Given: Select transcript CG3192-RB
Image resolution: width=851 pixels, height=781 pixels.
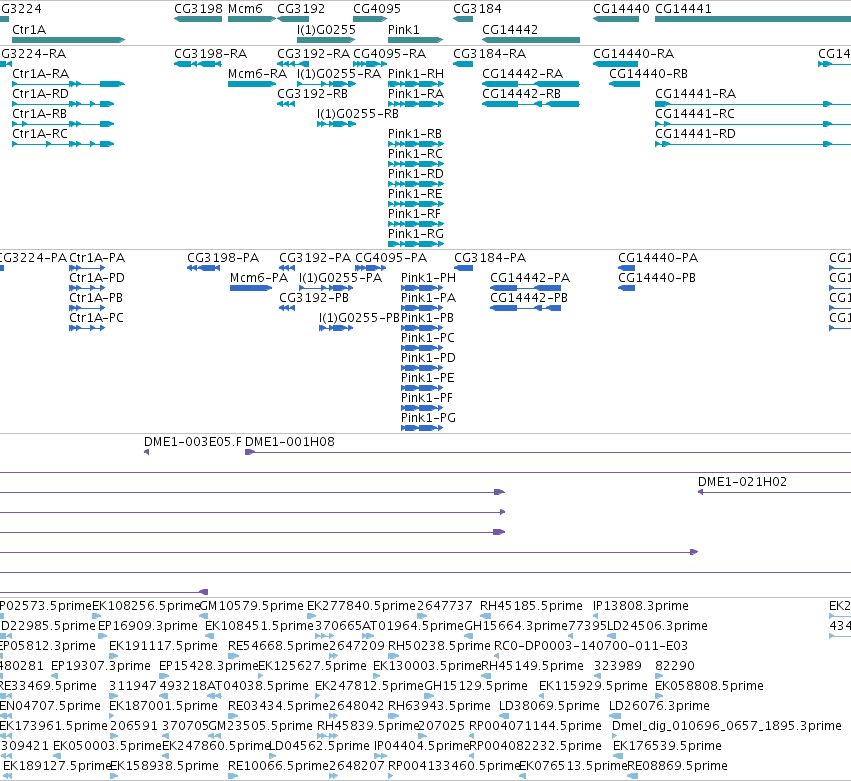Looking at the screenshot, I should pyautogui.click(x=286, y=104).
